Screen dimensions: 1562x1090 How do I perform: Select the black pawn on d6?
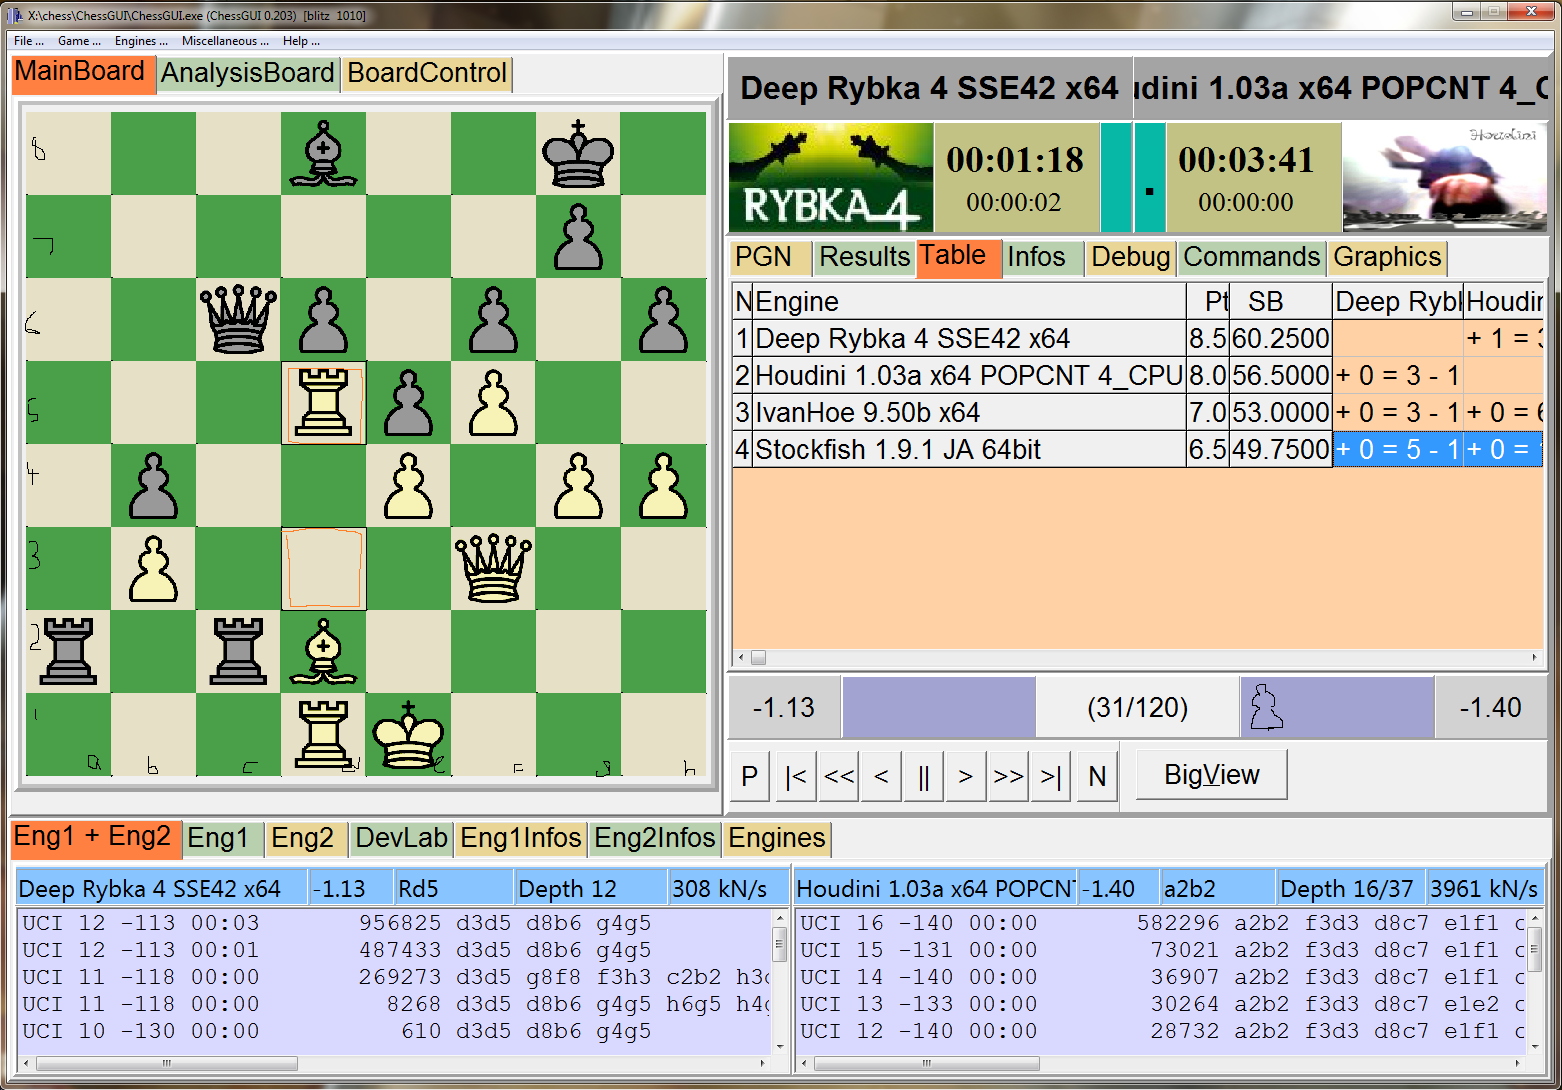pyautogui.click(x=323, y=320)
